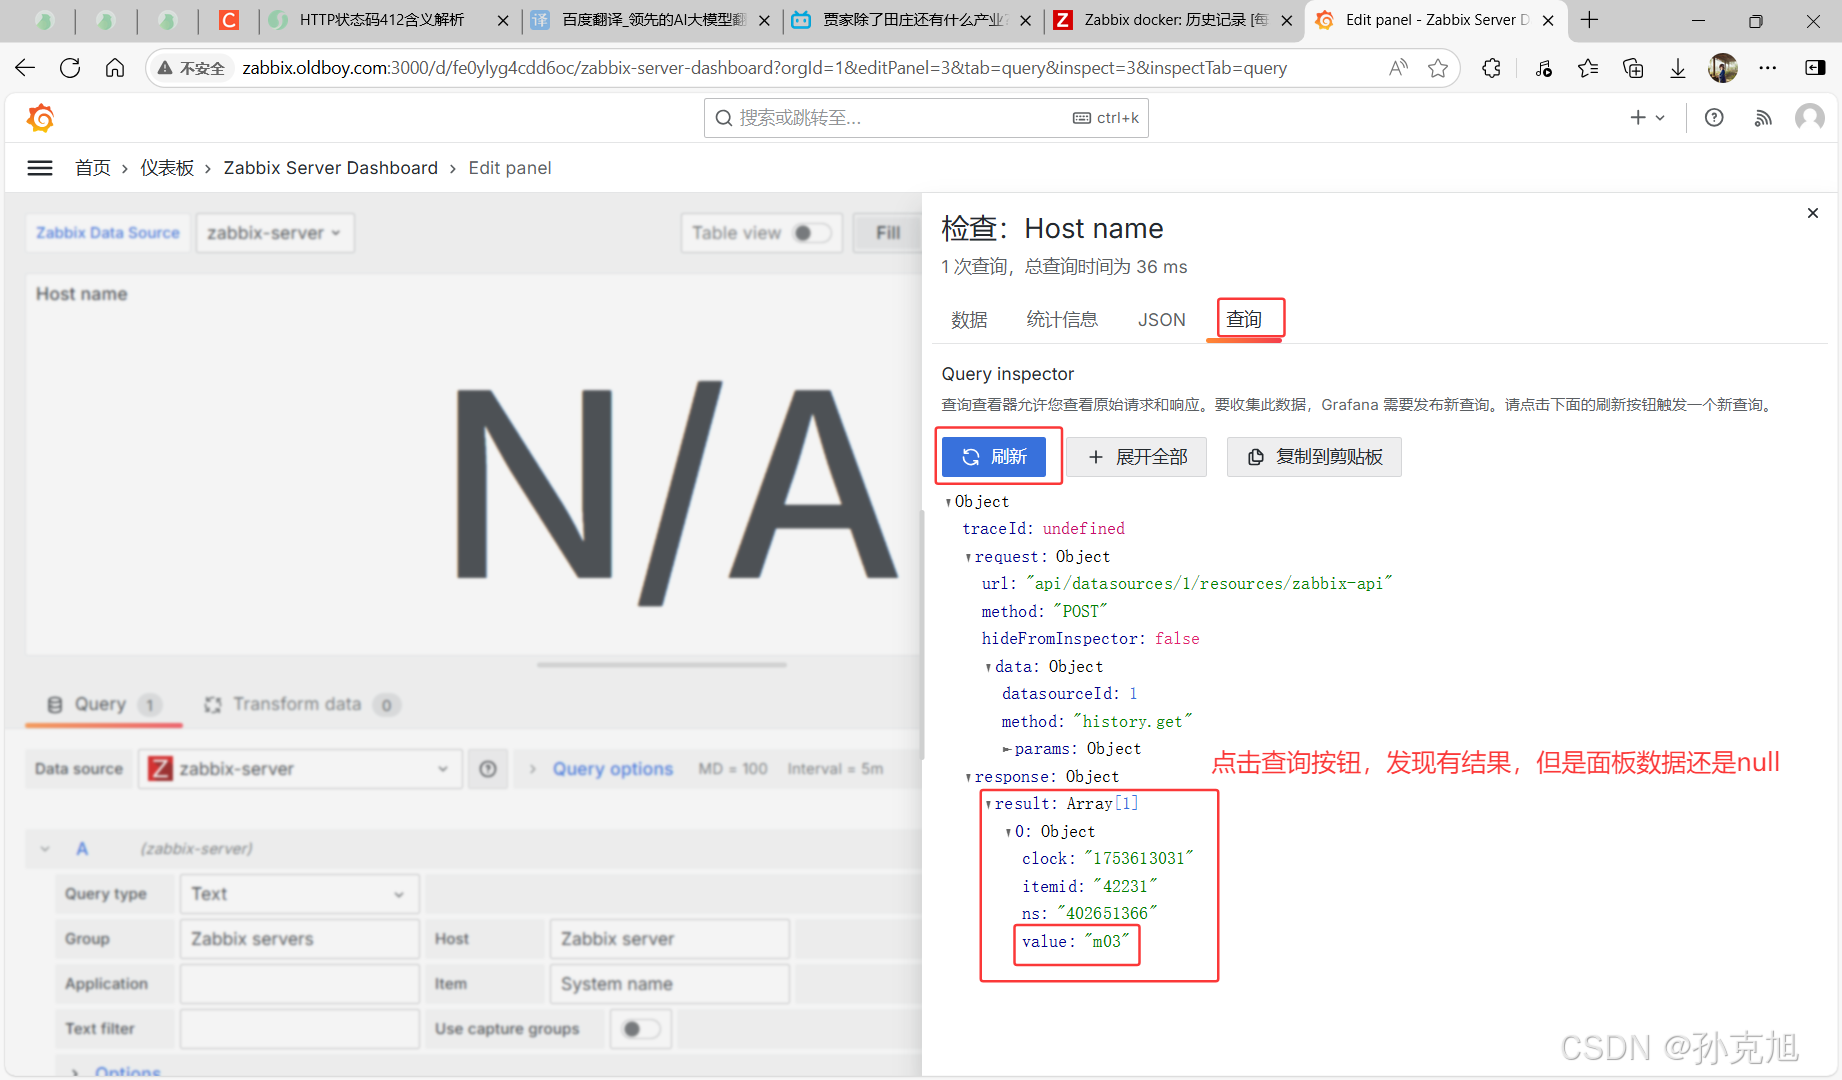The width and height of the screenshot is (1842, 1080).
Task: Close the inspect drawer with X
Action: coord(1813,213)
